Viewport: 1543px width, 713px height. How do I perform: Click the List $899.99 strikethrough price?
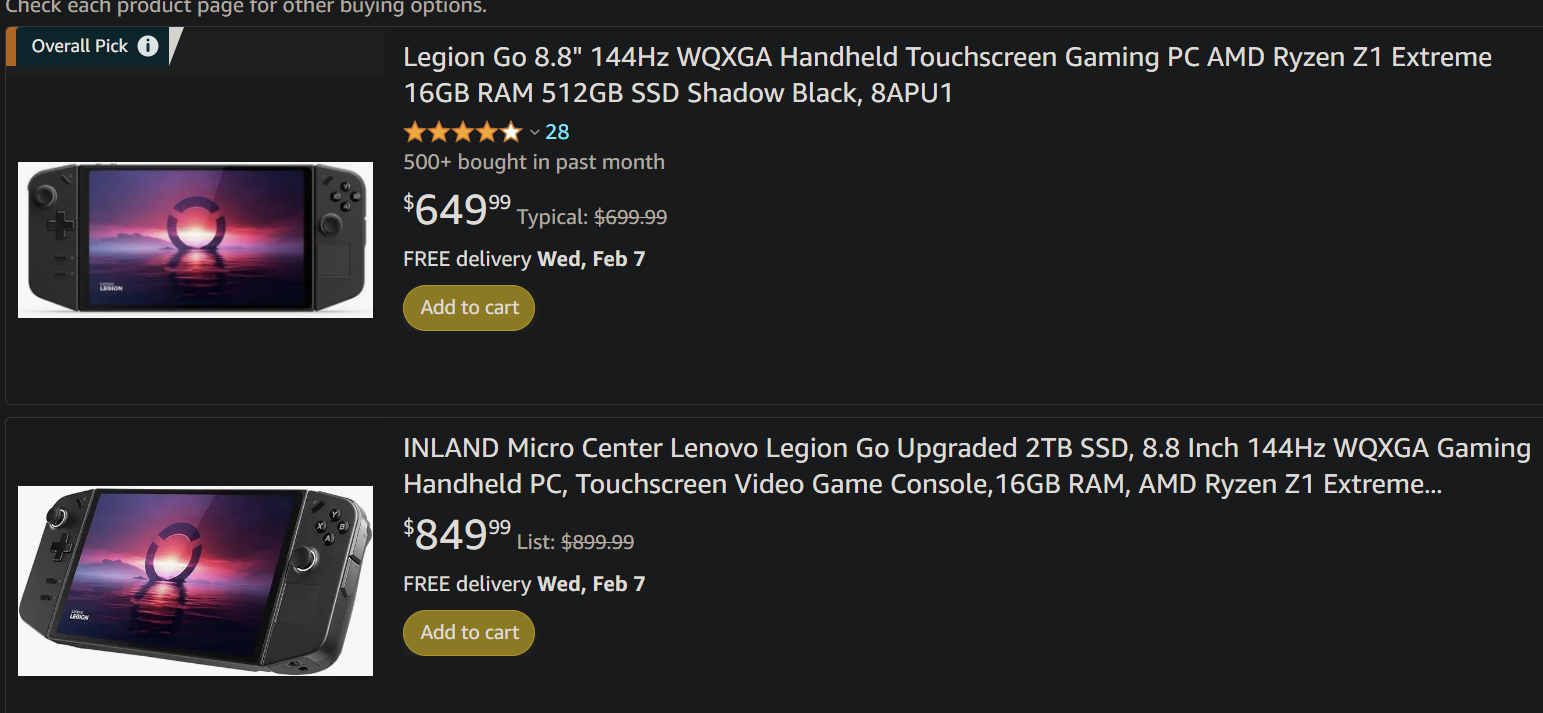point(597,542)
